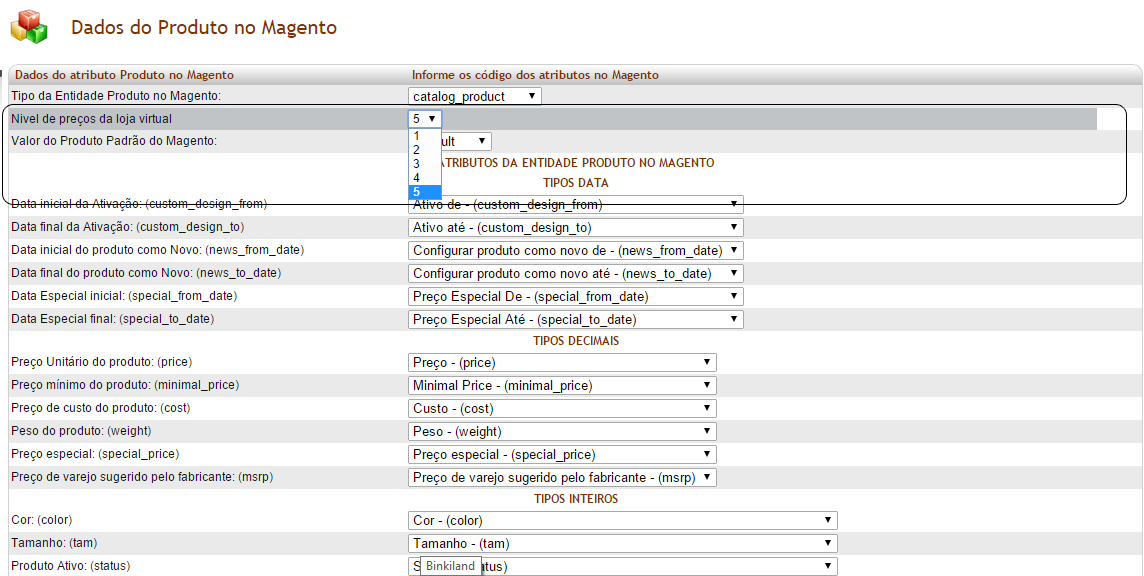This screenshot has width=1144, height=576.
Task: Click 'Peso do produto: (weight)' label
Action: pos(81,431)
